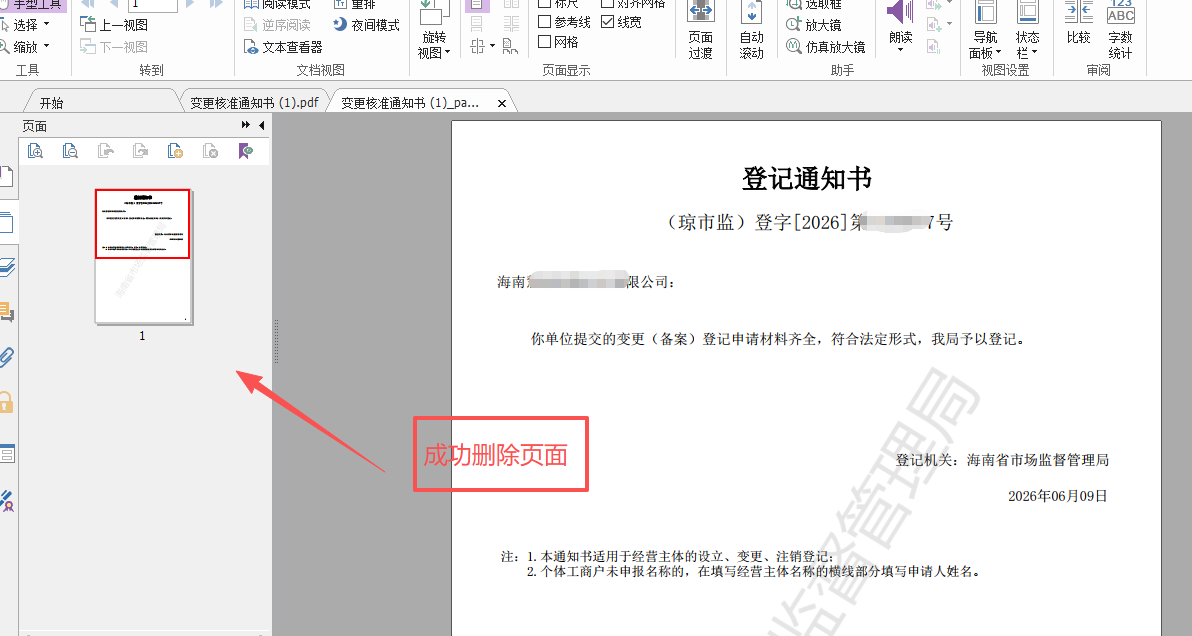
Task: Open the Attachments paperclip panel
Action: coord(7,356)
